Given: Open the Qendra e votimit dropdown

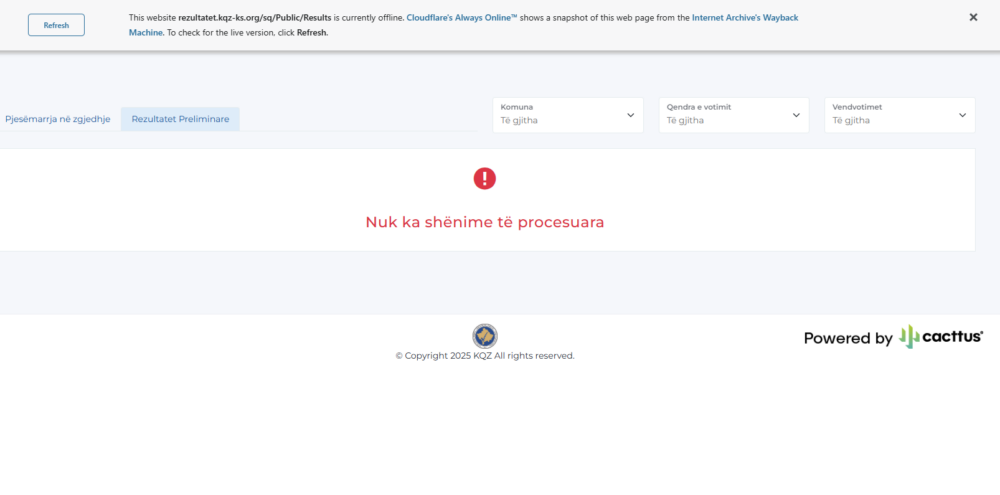Looking at the screenshot, I should pyautogui.click(x=726, y=114).
